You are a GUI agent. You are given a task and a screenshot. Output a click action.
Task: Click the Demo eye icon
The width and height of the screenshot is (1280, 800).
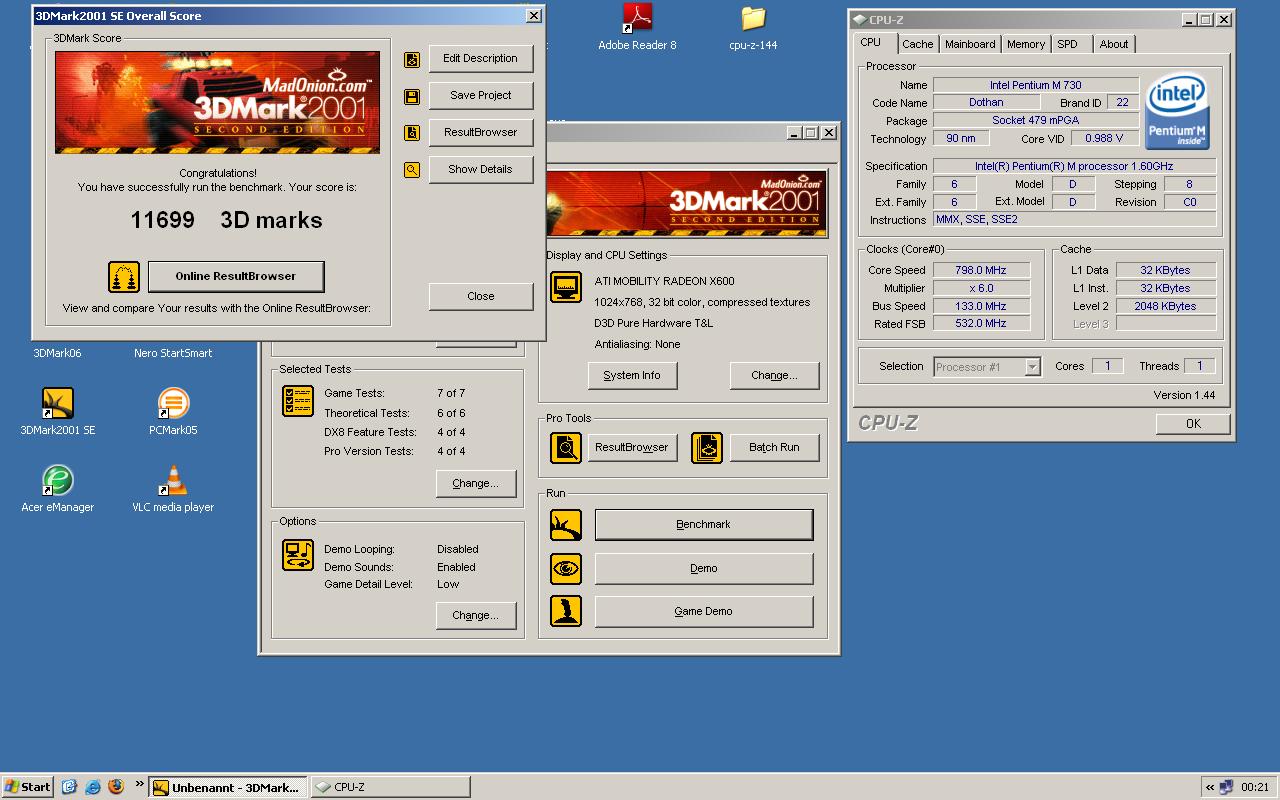click(566, 568)
